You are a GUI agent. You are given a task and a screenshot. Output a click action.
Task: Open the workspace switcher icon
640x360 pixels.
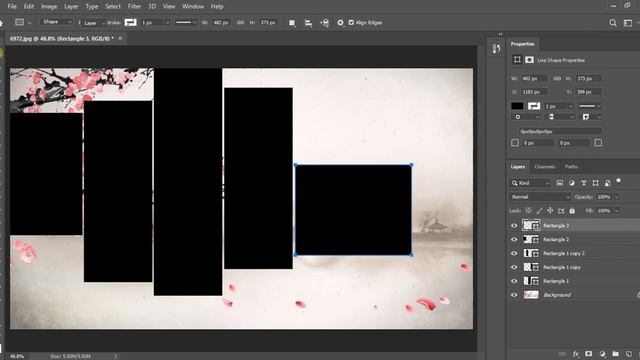pos(628,23)
